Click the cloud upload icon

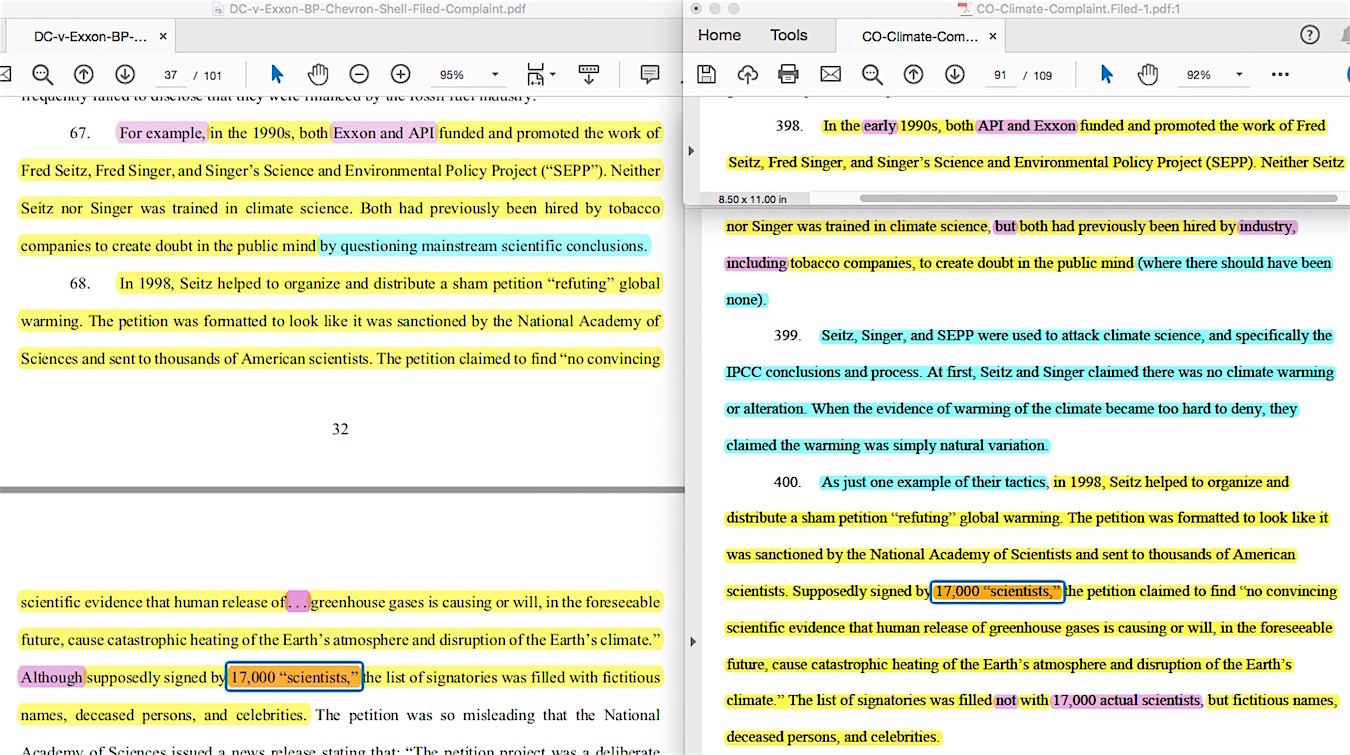coord(747,75)
